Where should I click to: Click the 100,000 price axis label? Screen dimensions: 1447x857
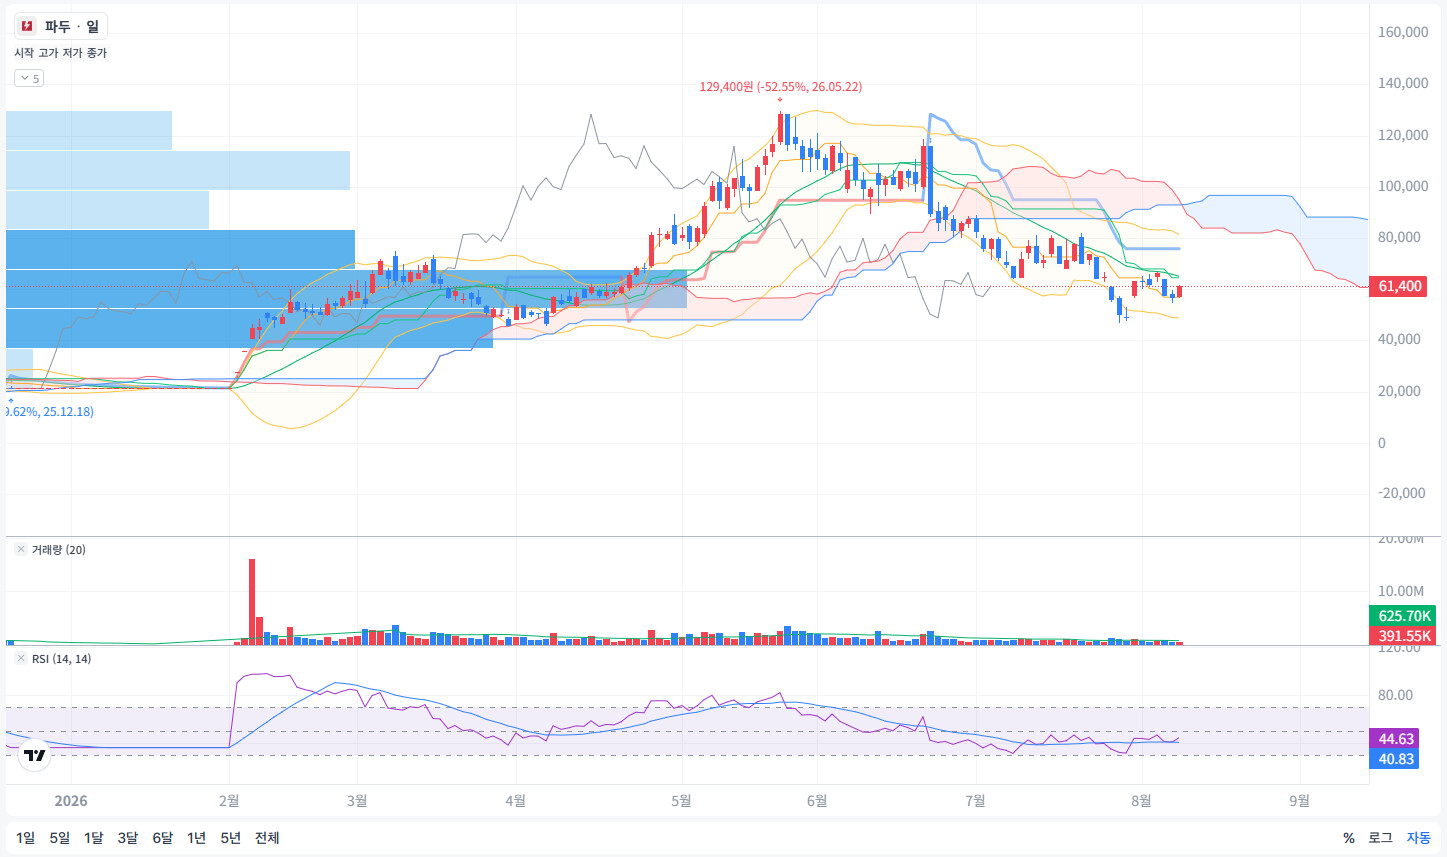[1403, 186]
